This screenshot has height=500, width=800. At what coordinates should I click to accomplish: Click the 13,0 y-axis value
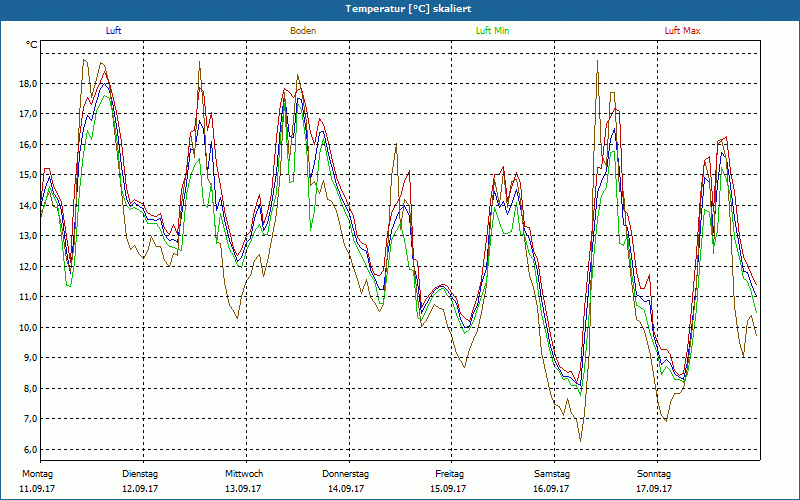29,236
